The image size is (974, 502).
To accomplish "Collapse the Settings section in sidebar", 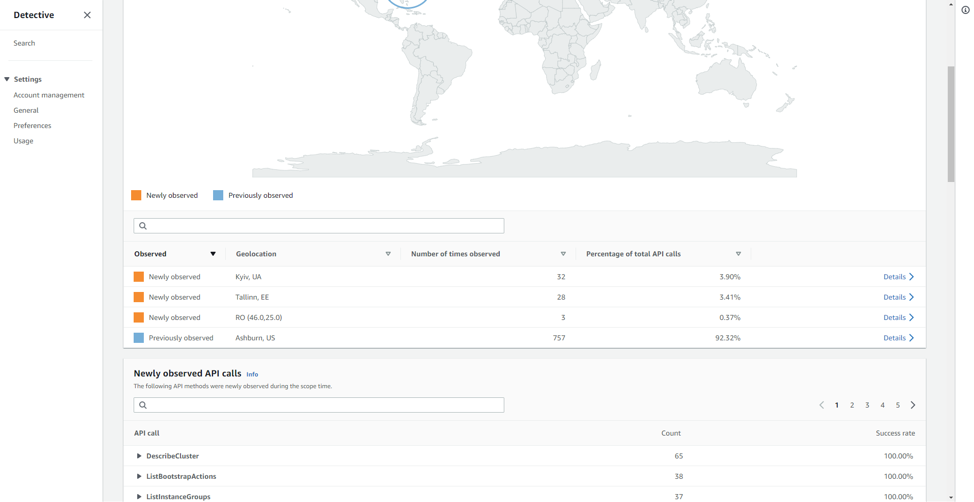I will click(7, 80).
